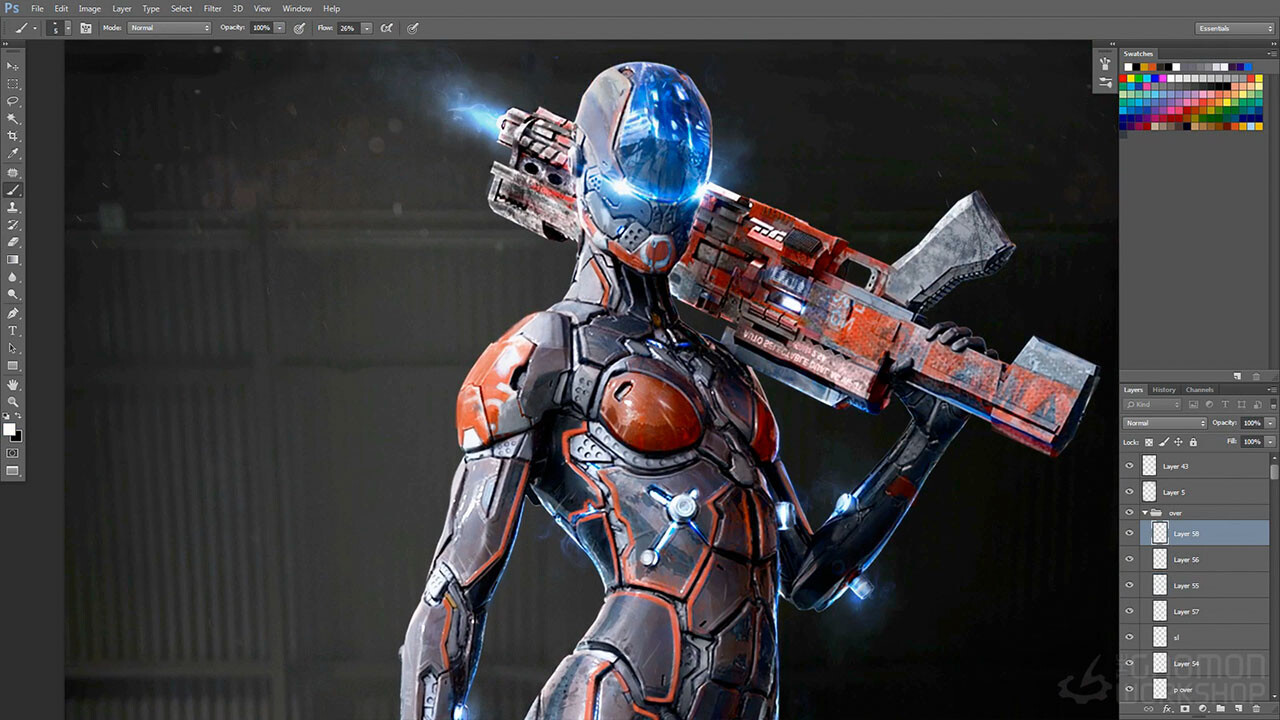
Task: Hide Layer 5 visibility eye
Action: click(1130, 492)
